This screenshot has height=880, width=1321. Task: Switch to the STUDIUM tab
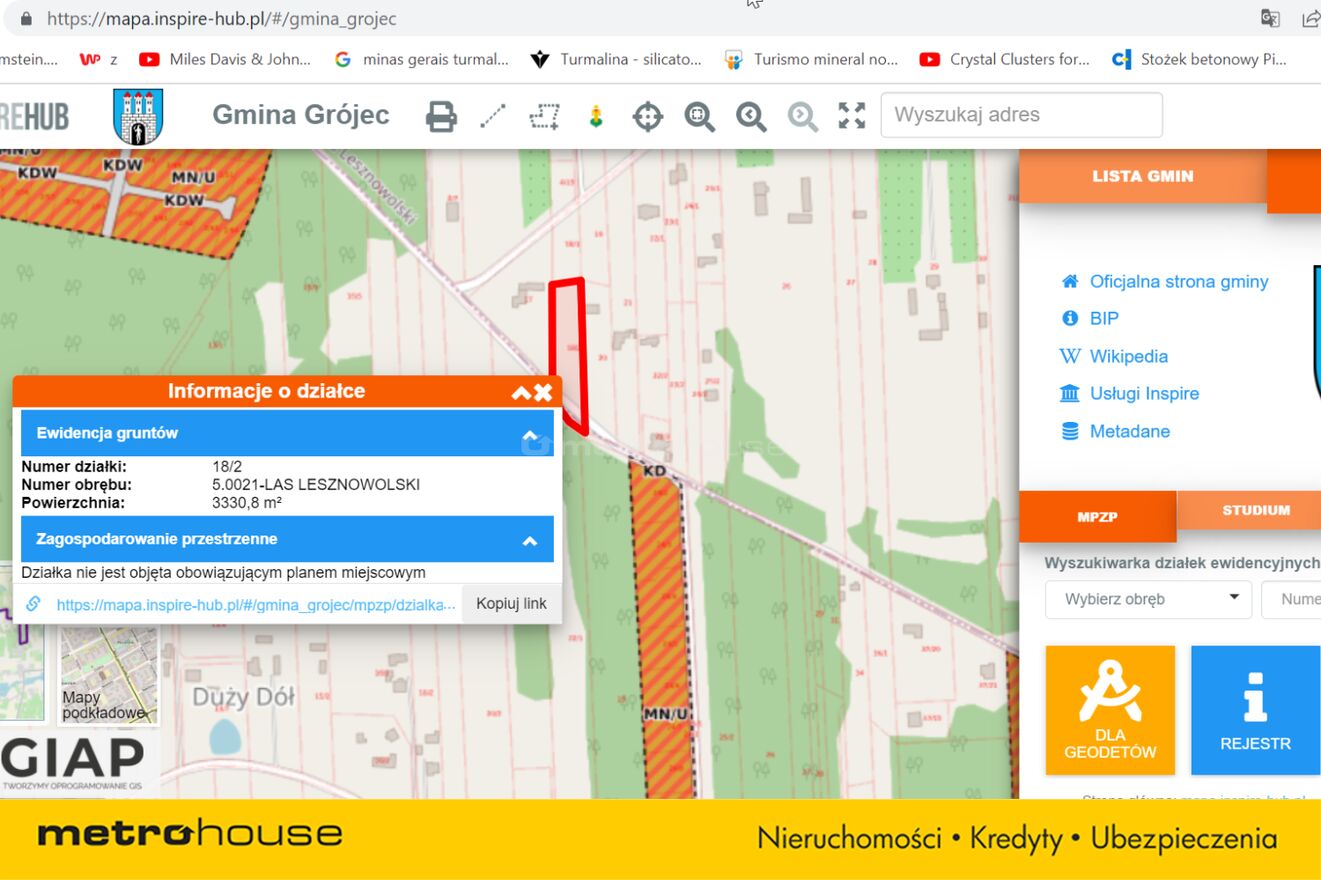tap(1255, 510)
